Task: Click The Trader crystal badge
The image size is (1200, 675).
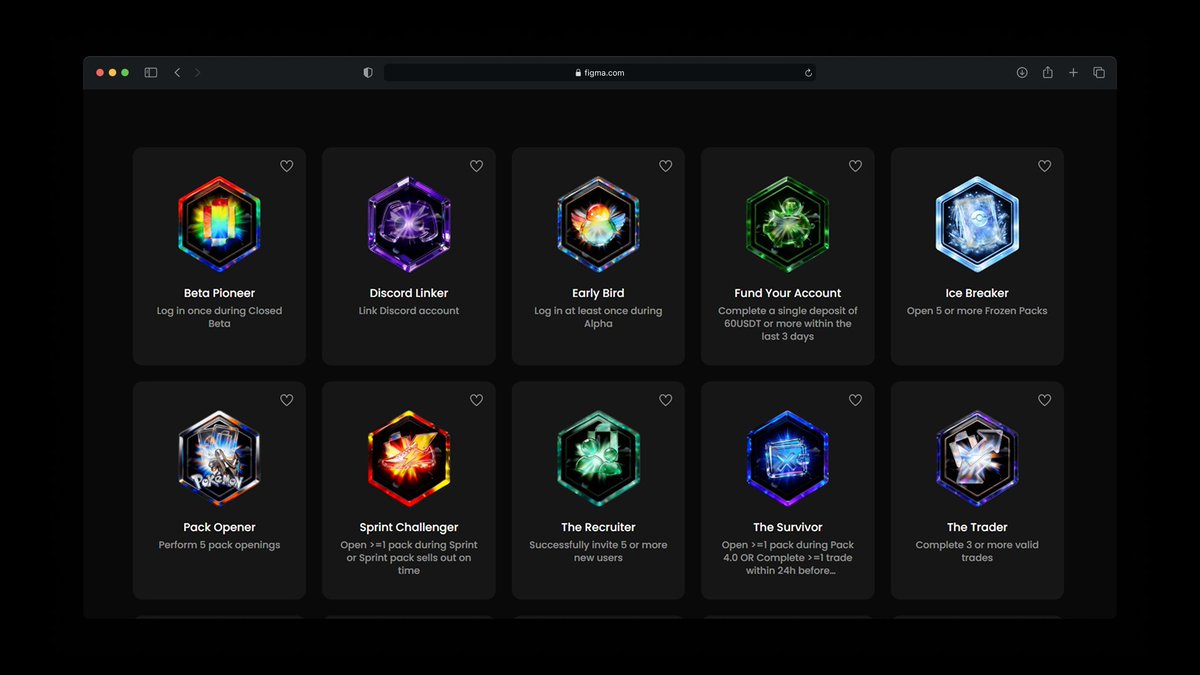Action: pyautogui.click(x=977, y=458)
